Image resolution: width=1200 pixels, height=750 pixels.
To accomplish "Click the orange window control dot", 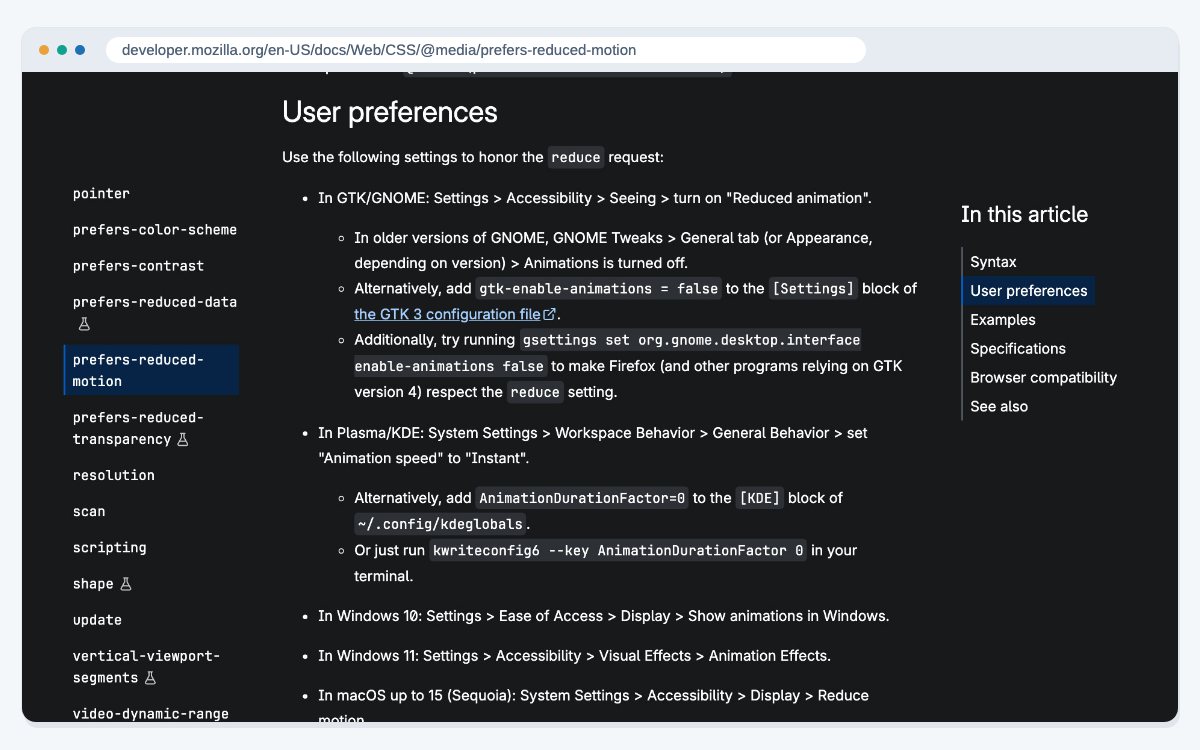I will pyautogui.click(x=44, y=50).
